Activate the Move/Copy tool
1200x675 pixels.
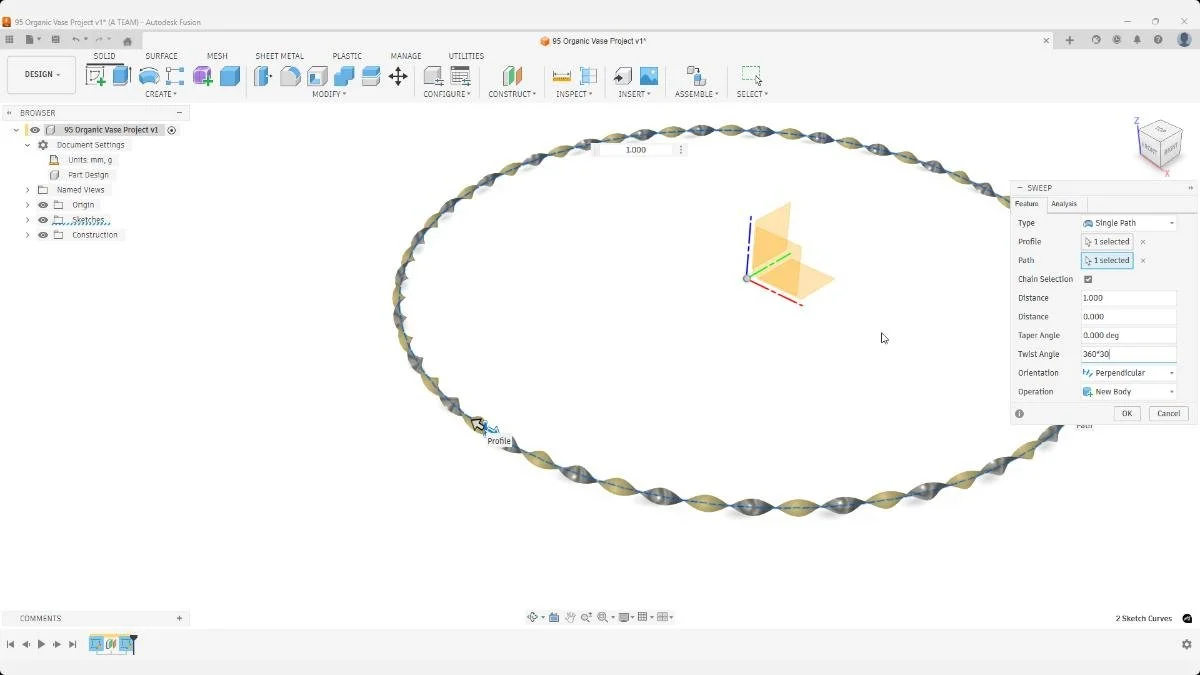click(398, 76)
